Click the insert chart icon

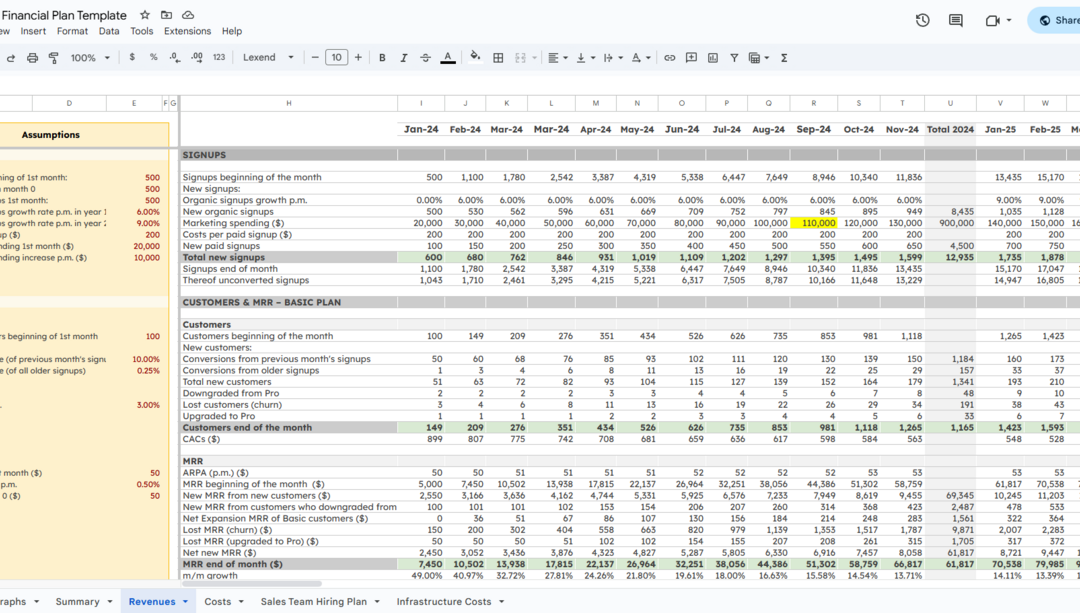point(713,58)
